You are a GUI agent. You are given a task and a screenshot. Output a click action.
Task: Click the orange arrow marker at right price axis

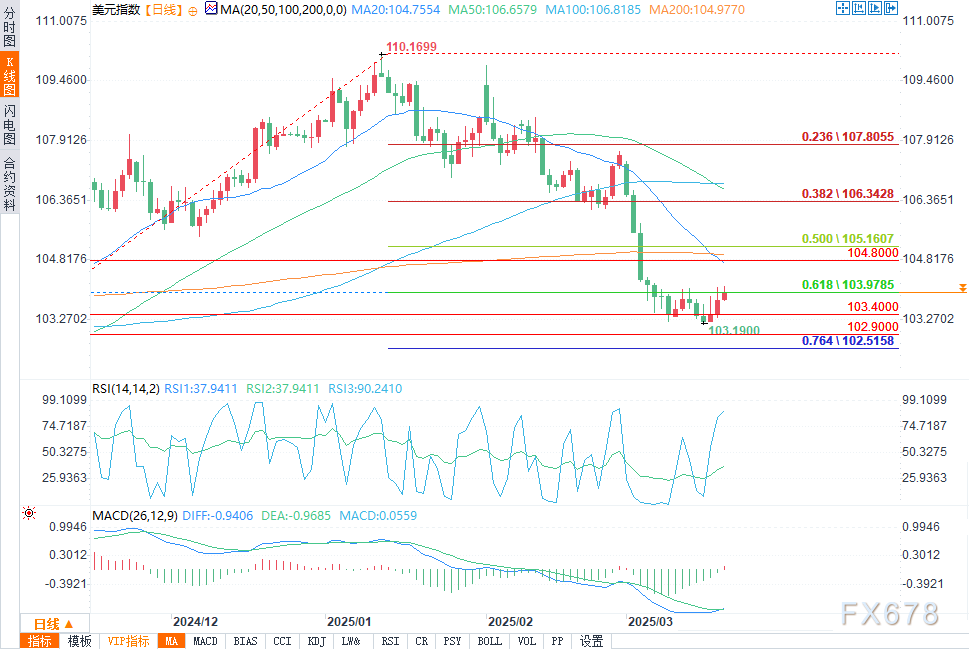963,288
